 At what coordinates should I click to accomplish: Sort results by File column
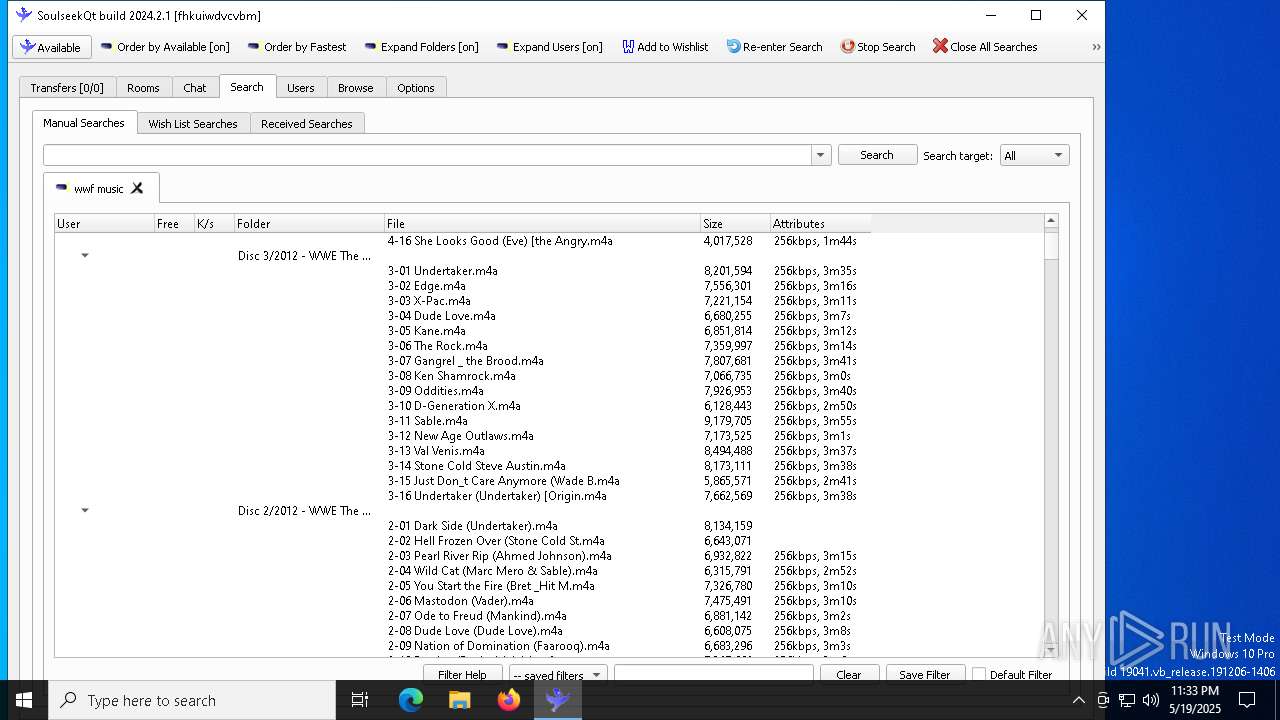click(x=542, y=223)
